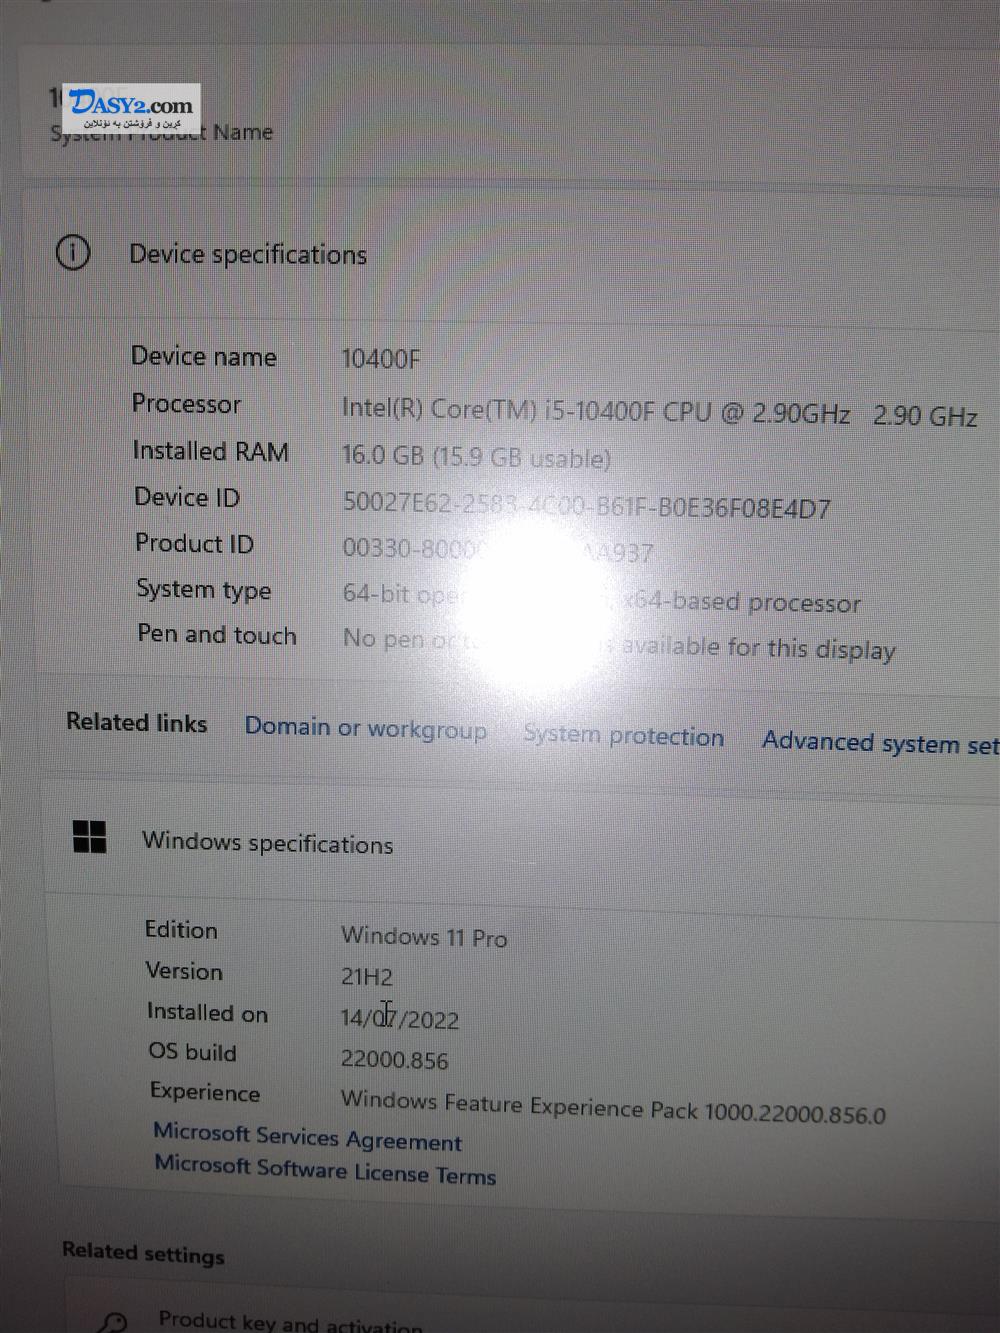
Task: Open System protection link
Action: click(624, 735)
